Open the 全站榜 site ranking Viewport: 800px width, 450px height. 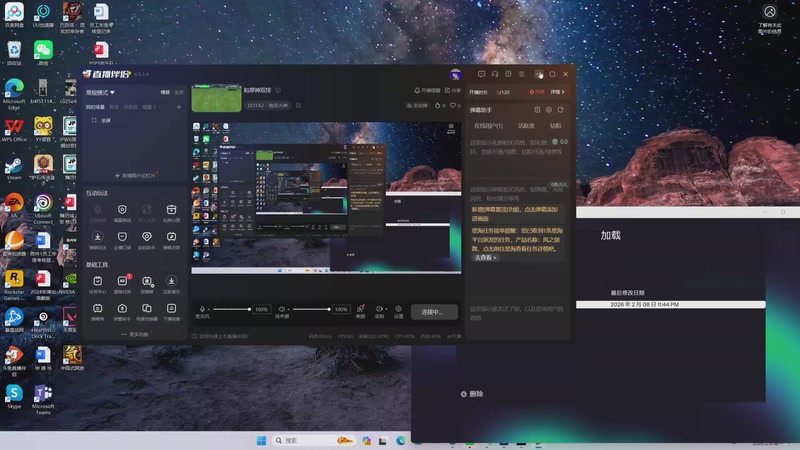pyautogui.click(x=417, y=106)
